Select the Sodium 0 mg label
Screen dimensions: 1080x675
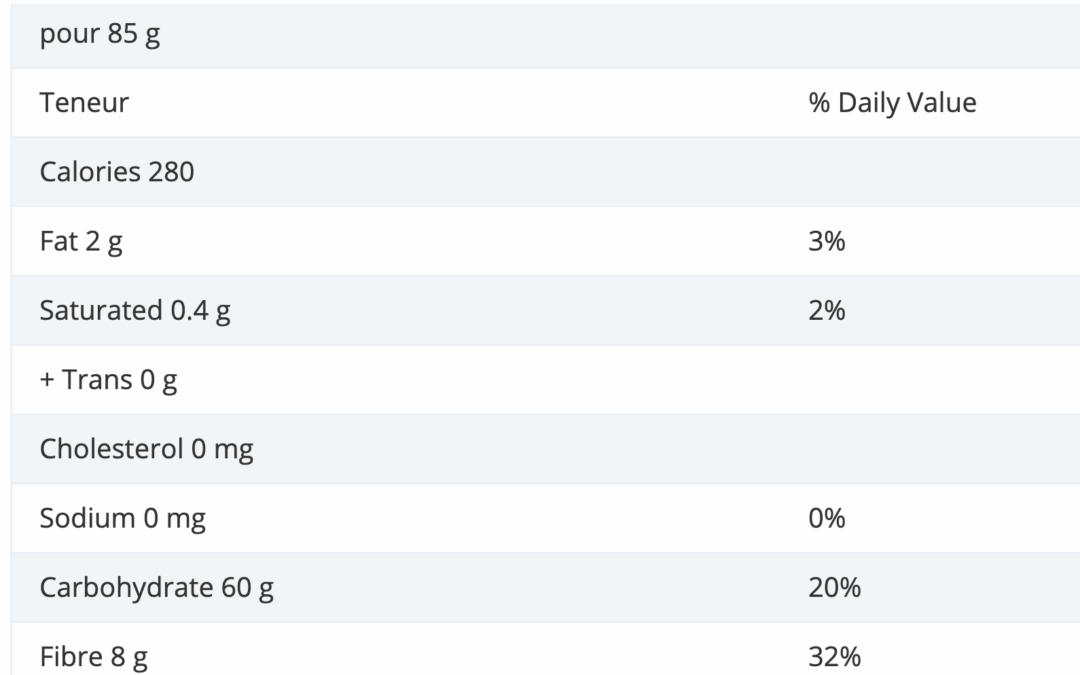click(x=122, y=519)
